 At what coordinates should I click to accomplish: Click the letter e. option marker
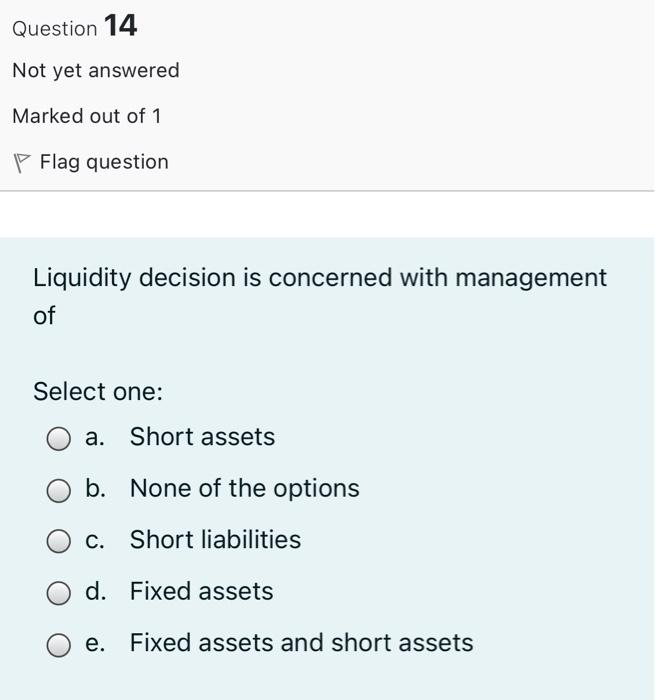[x=96, y=642]
